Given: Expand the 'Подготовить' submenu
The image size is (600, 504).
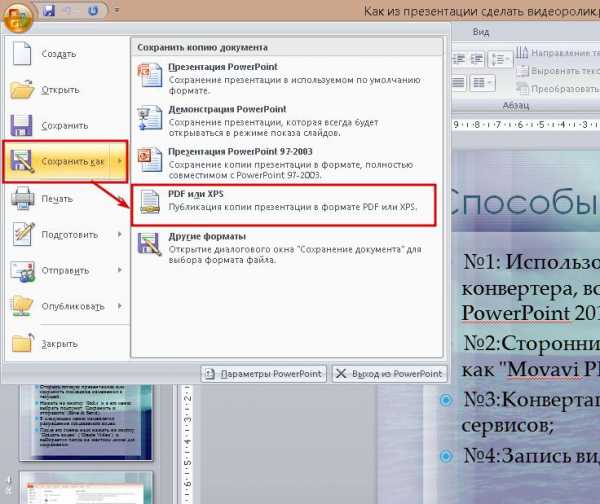Looking at the screenshot, I should tap(120, 234).
